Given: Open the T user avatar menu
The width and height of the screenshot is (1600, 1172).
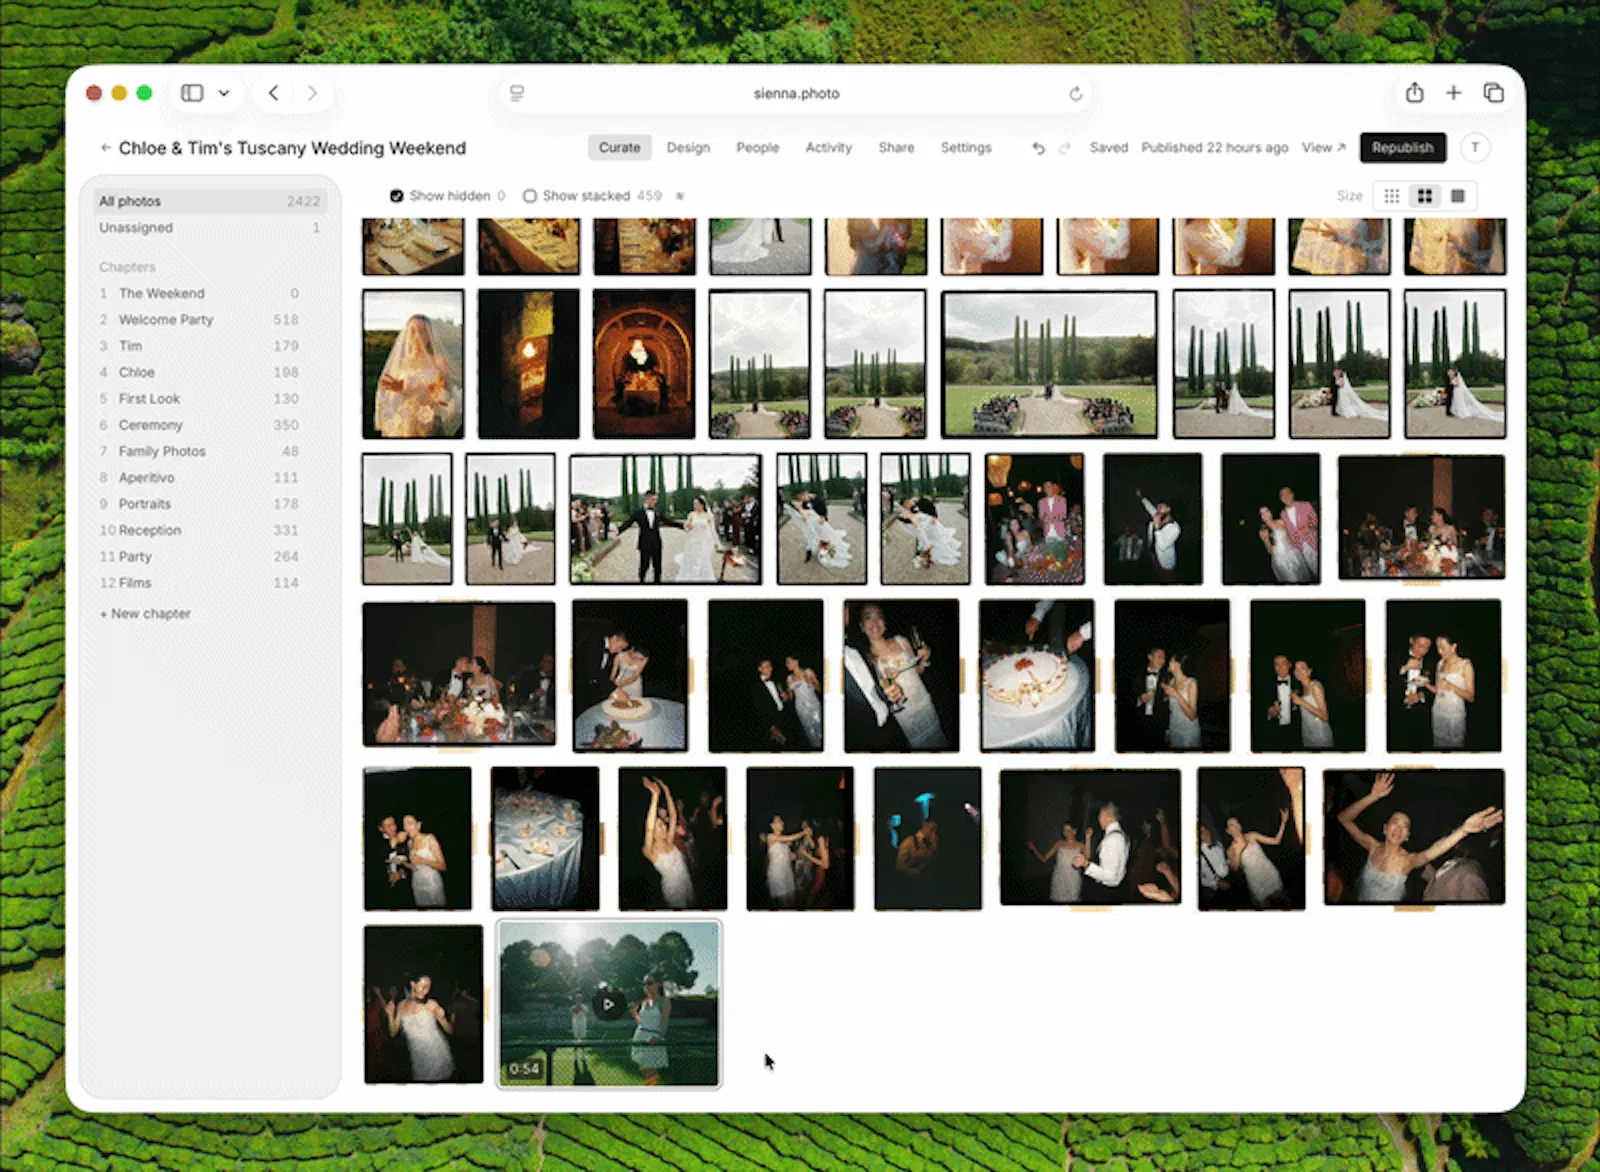Looking at the screenshot, I should (1475, 147).
